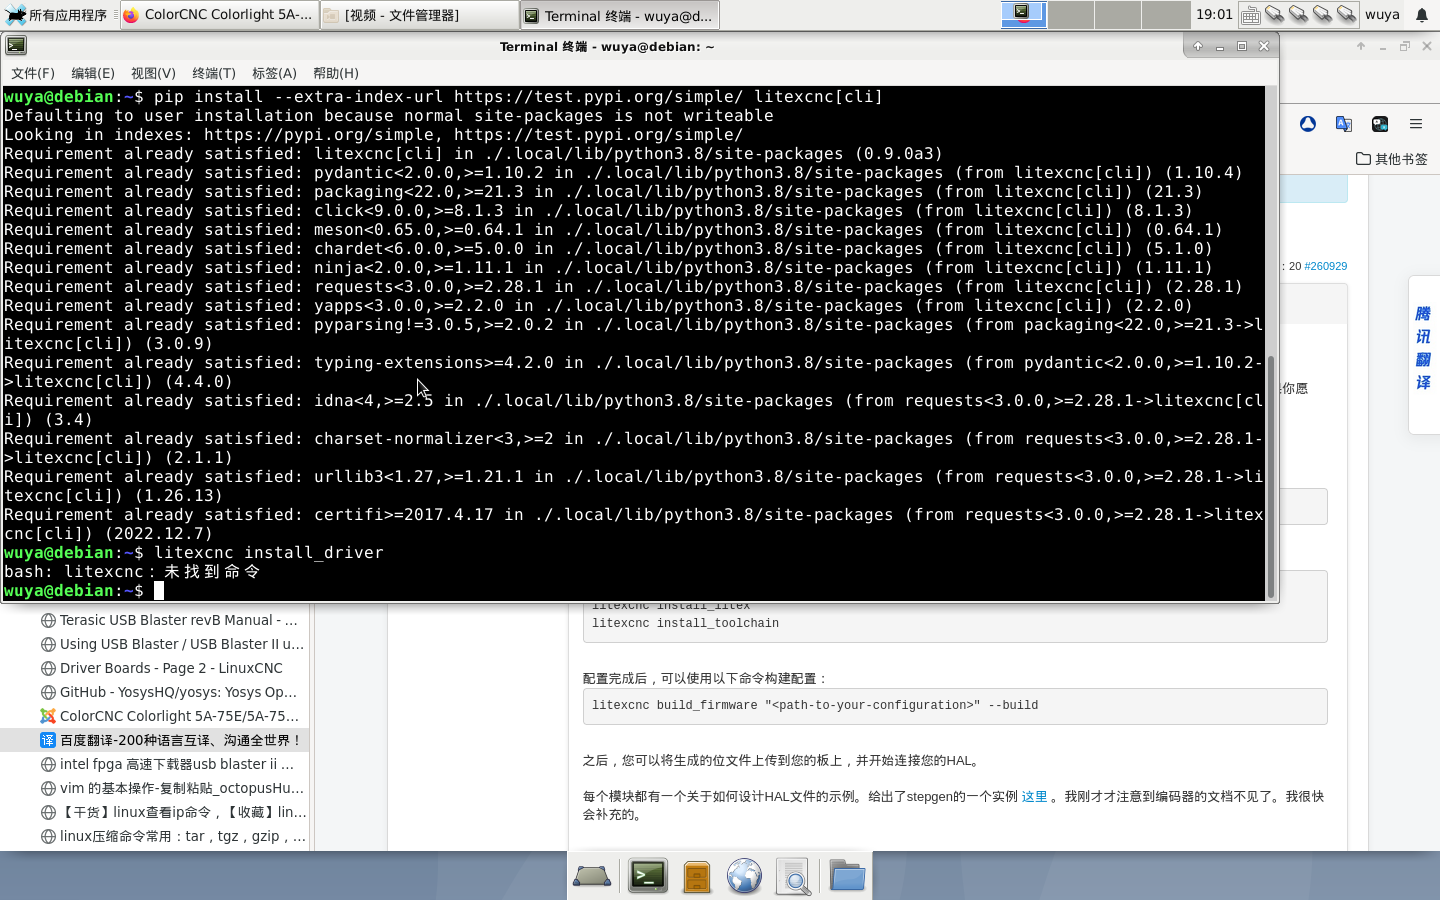Click the third network plug tray icon
1440x900 pixels.
pos(1322,14)
